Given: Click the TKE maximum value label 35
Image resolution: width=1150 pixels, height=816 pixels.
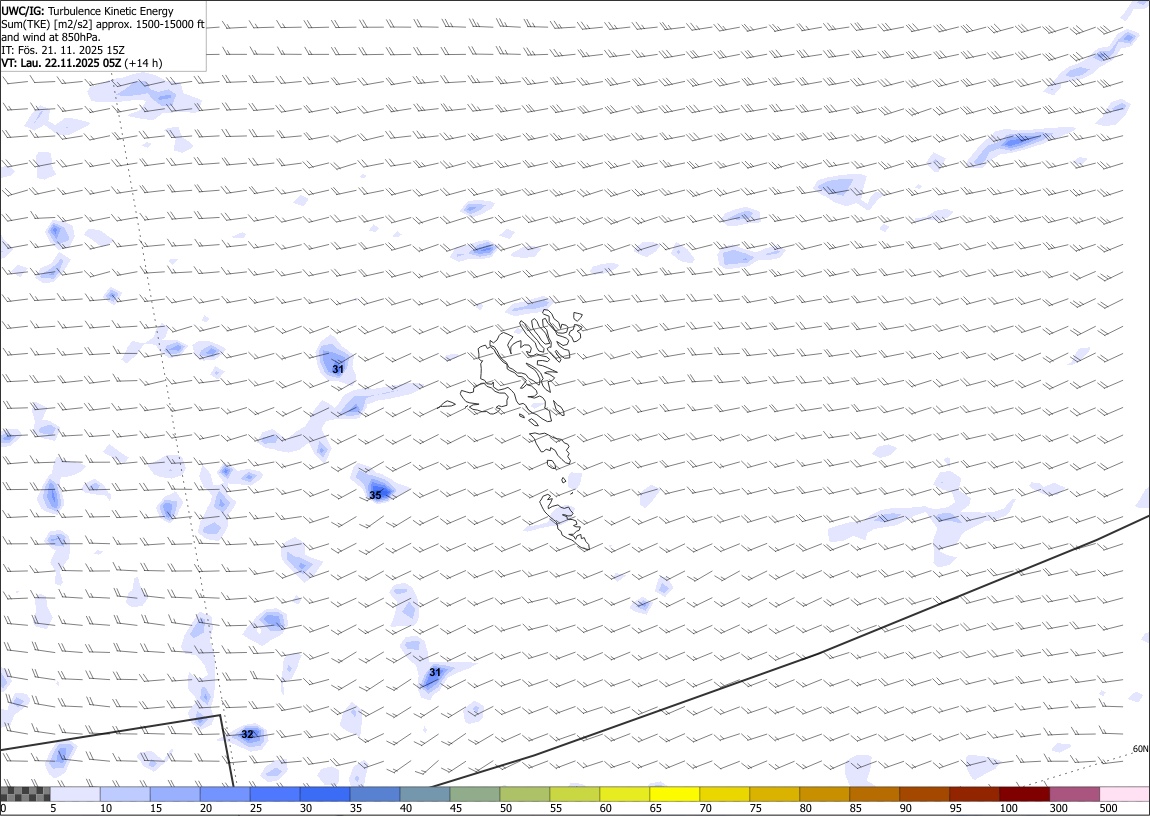Looking at the screenshot, I should tap(376, 496).
